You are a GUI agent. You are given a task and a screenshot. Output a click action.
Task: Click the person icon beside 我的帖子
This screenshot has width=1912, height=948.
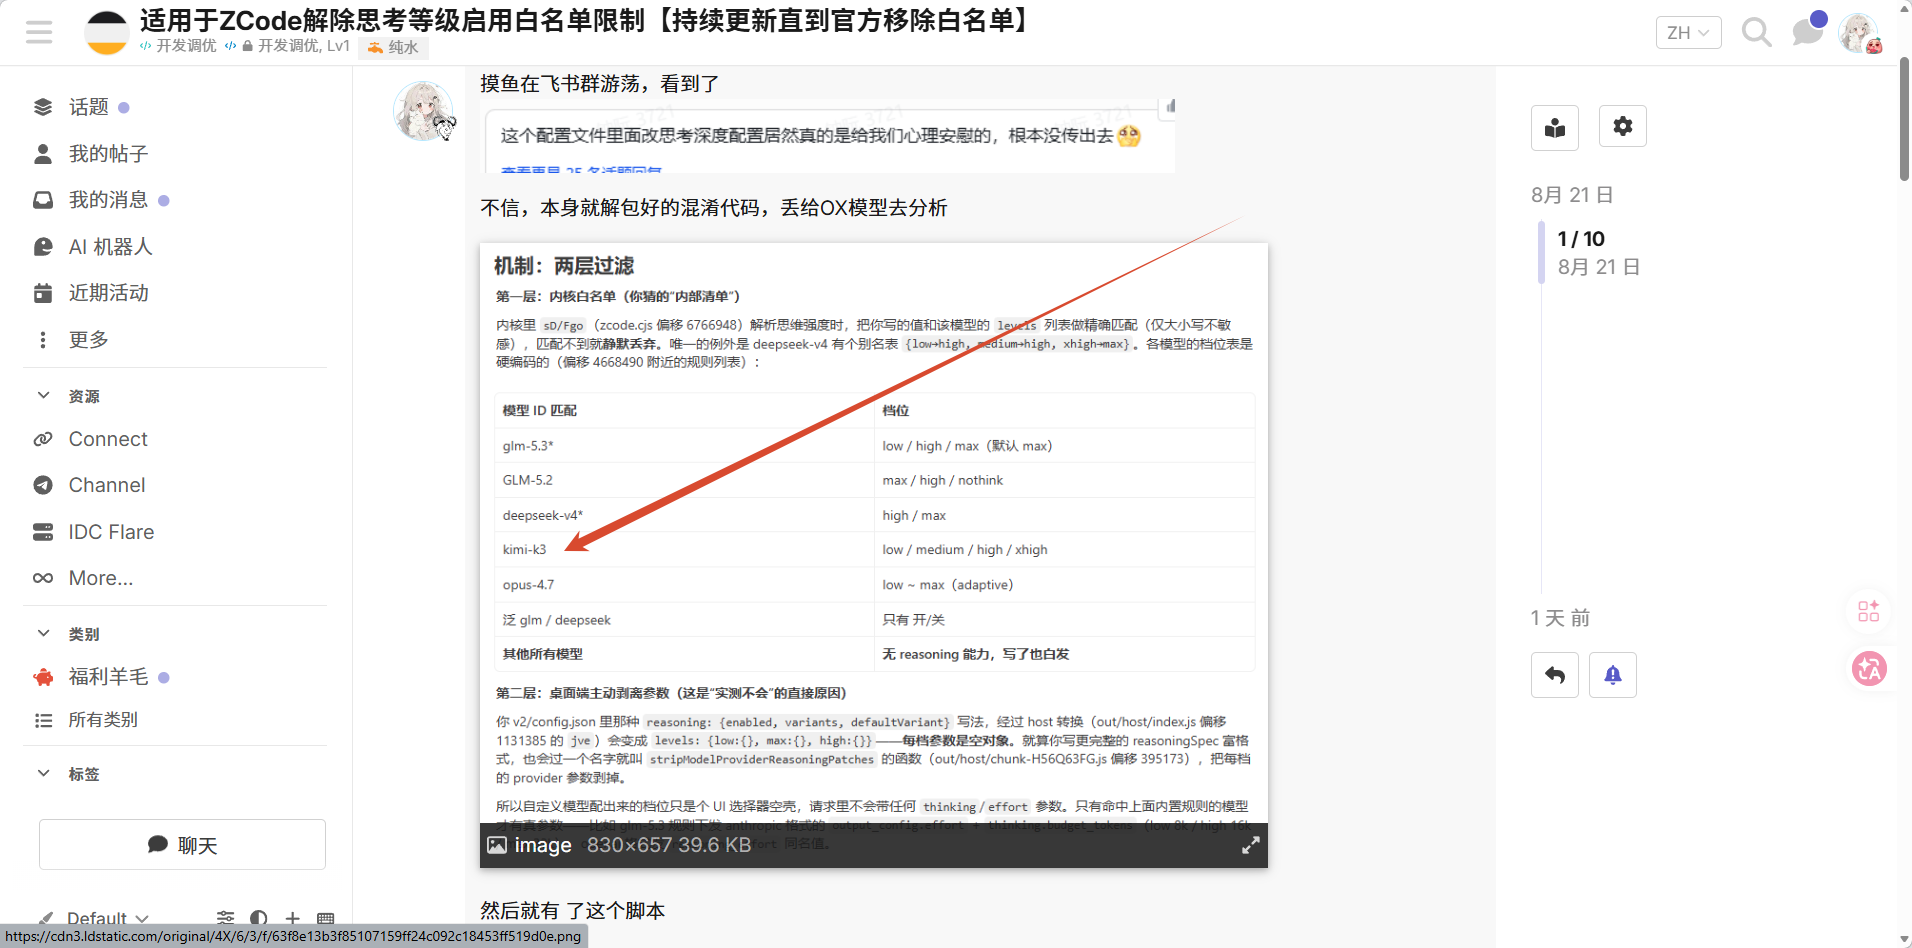pyautogui.click(x=43, y=154)
